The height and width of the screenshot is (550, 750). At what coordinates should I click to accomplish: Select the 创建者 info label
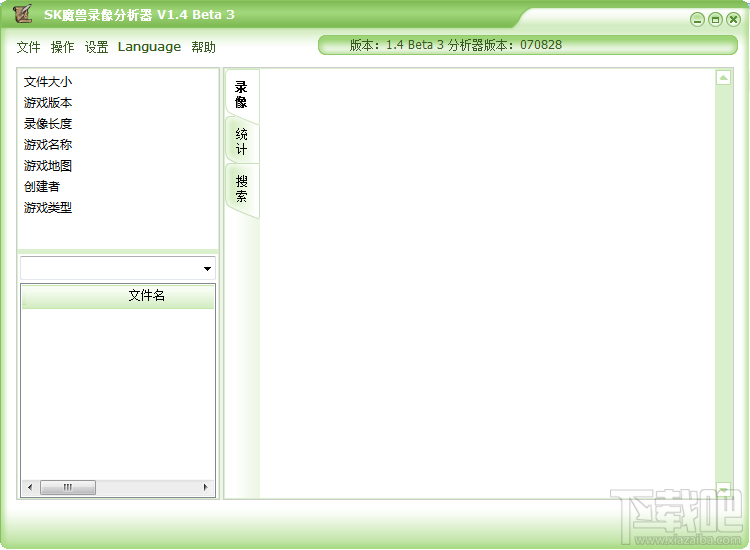tap(42, 187)
